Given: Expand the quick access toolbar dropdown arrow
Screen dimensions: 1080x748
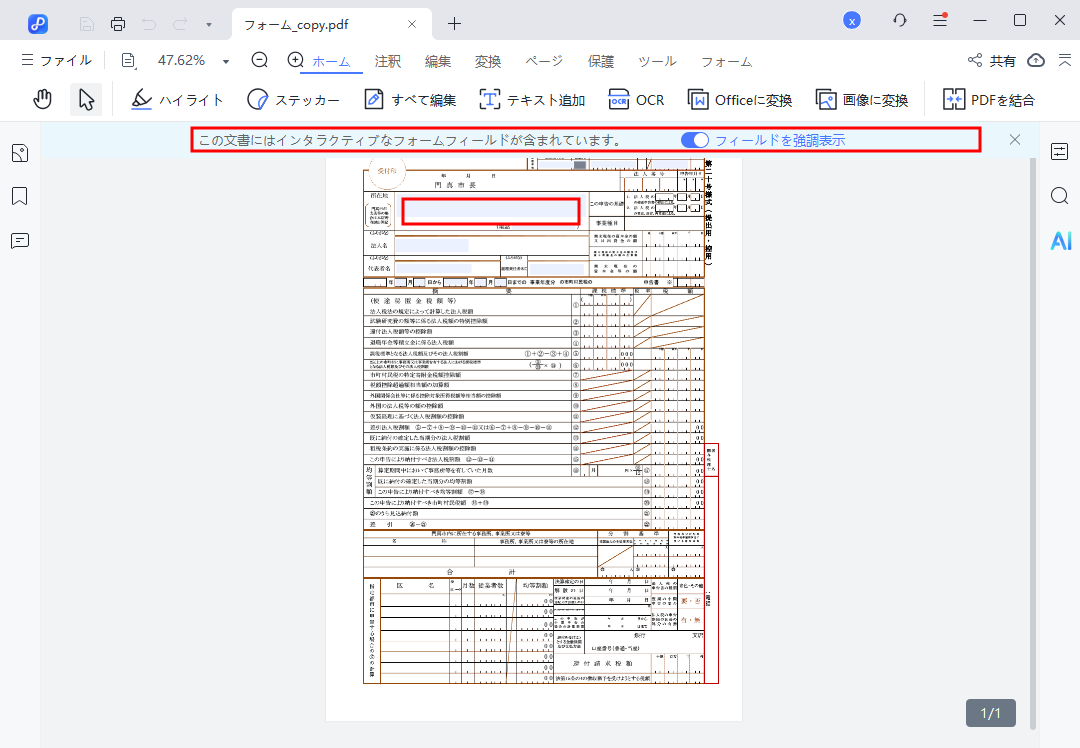Looking at the screenshot, I should 208,23.
